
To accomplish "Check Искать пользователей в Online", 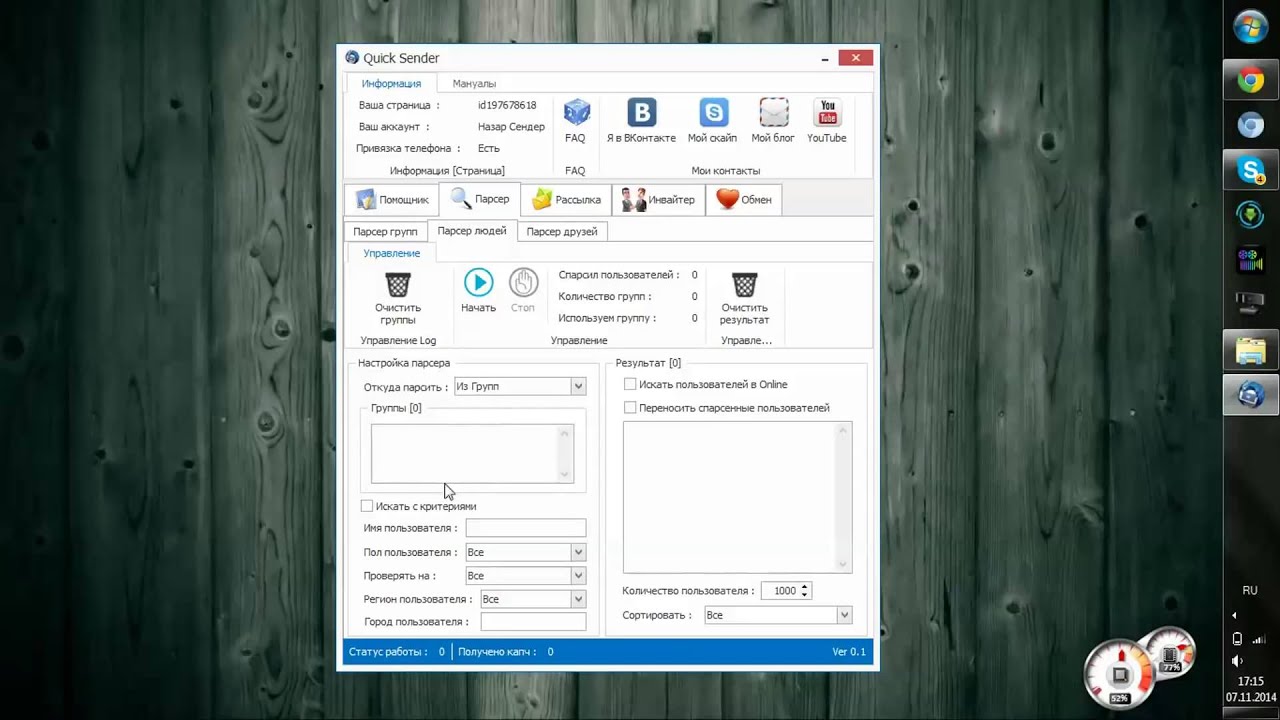I will (x=630, y=384).
